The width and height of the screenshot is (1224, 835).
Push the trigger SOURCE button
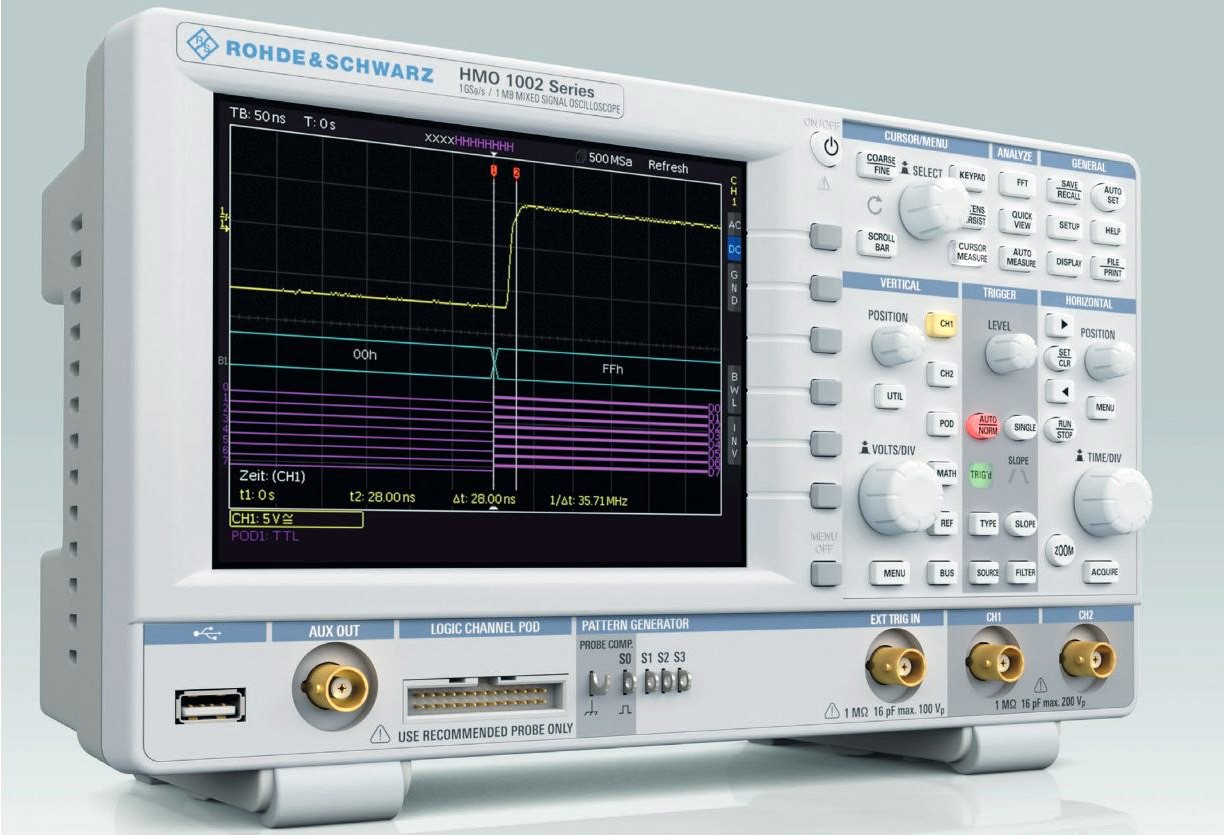985,572
